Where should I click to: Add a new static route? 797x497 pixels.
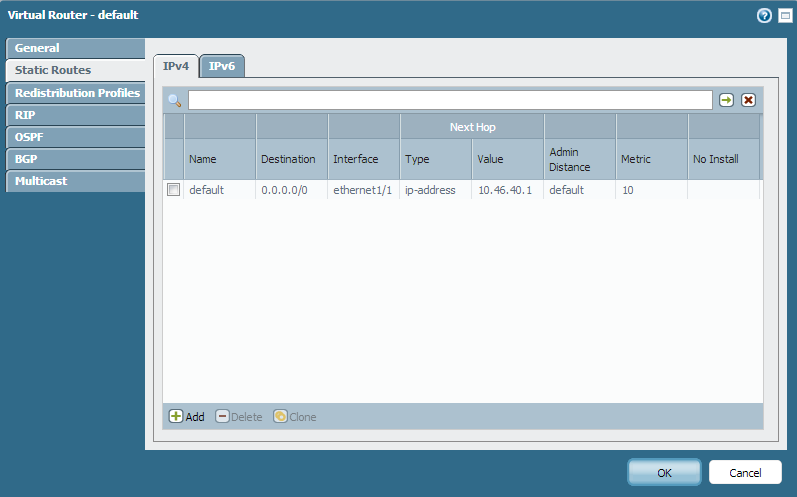(187, 417)
